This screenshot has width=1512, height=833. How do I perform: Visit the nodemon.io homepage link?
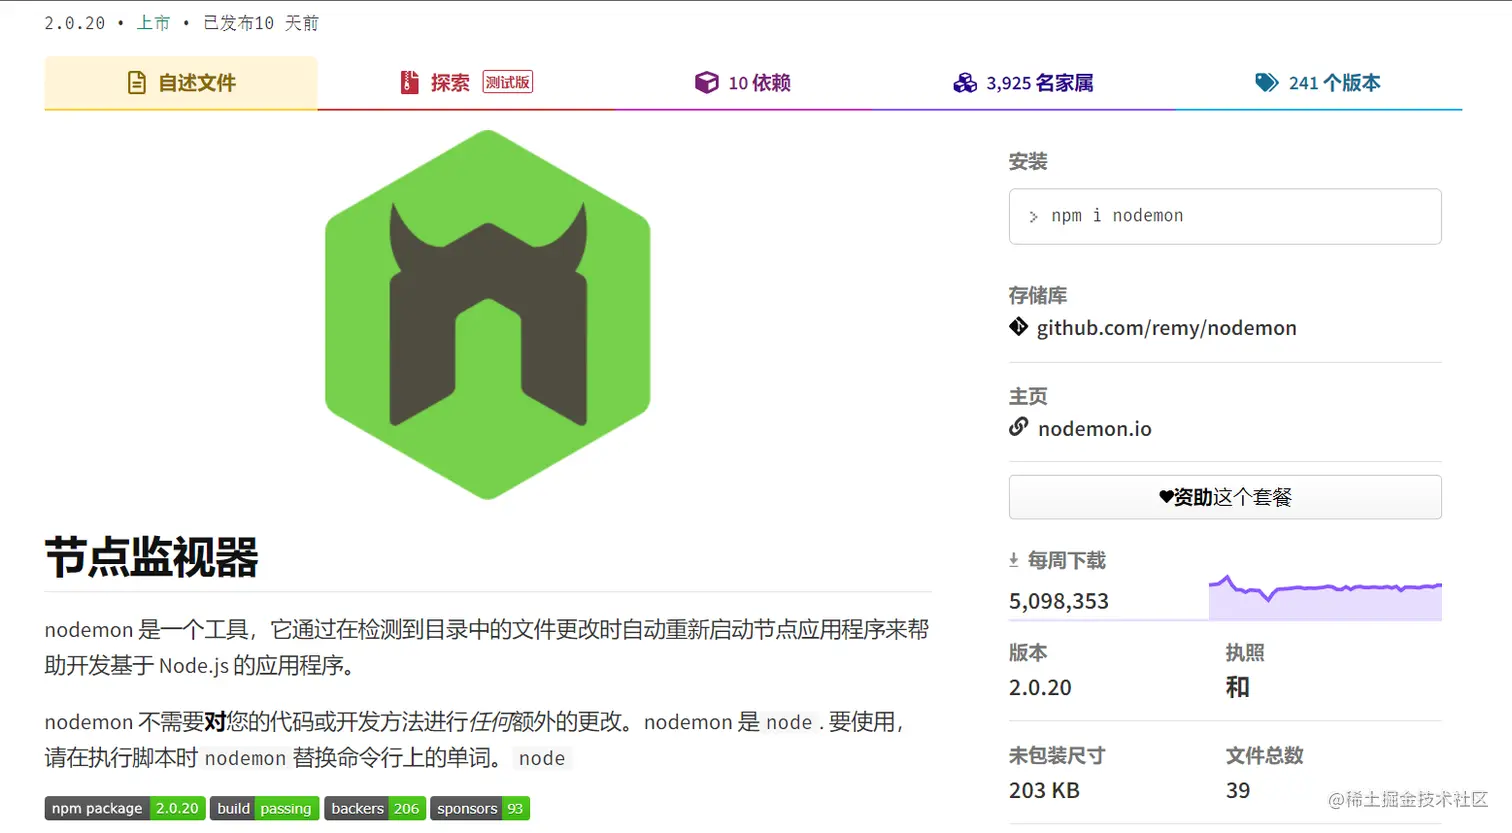(x=1095, y=429)
